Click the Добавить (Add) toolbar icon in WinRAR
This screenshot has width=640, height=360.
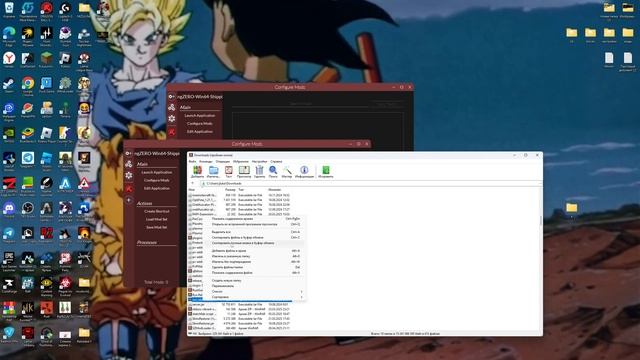(198, 171)
